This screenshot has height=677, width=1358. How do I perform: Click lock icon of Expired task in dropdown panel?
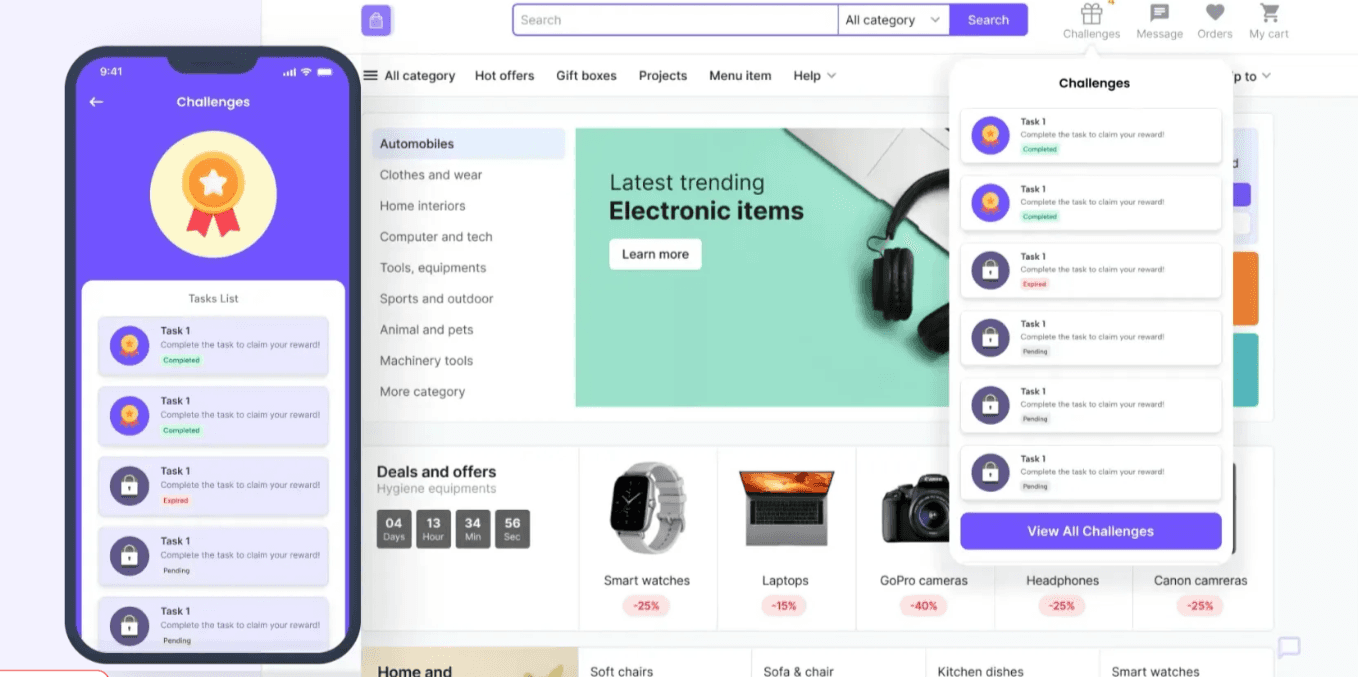click(990, 270)
